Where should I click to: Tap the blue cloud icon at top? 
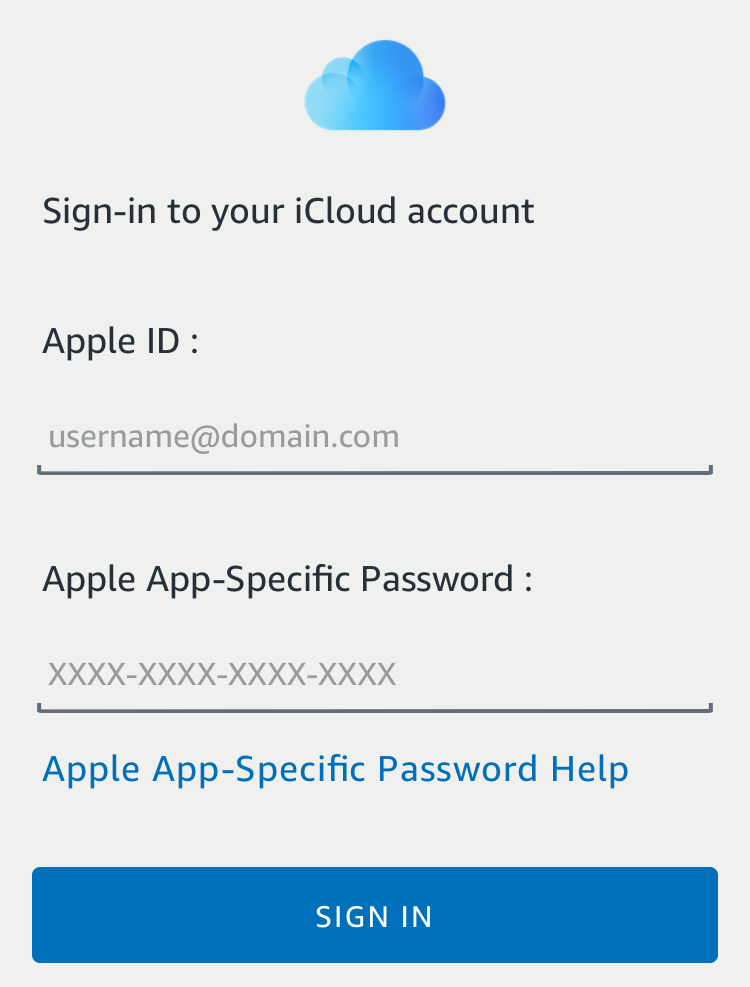375,85
